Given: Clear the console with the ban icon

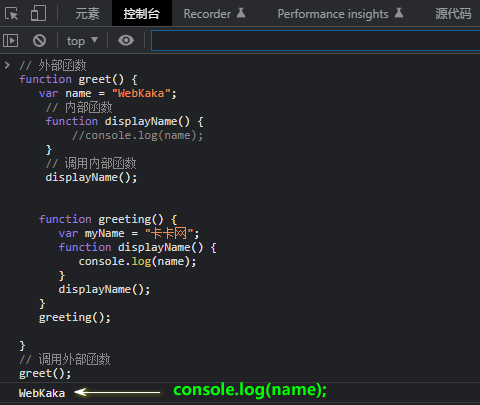Looking at the screenshot, I should (39, 40).
